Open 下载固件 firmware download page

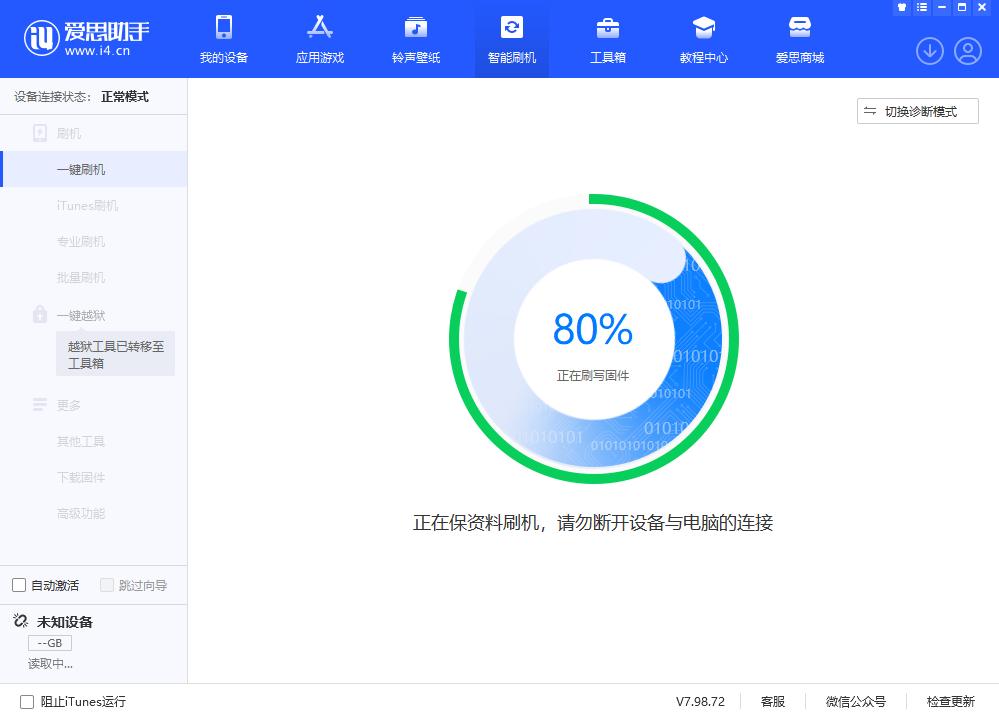(x=81, y=477)
